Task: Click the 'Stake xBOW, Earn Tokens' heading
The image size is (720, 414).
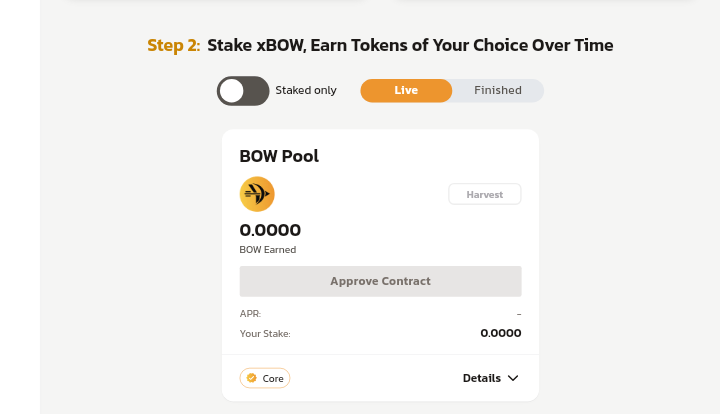Action: click(410, 45)
